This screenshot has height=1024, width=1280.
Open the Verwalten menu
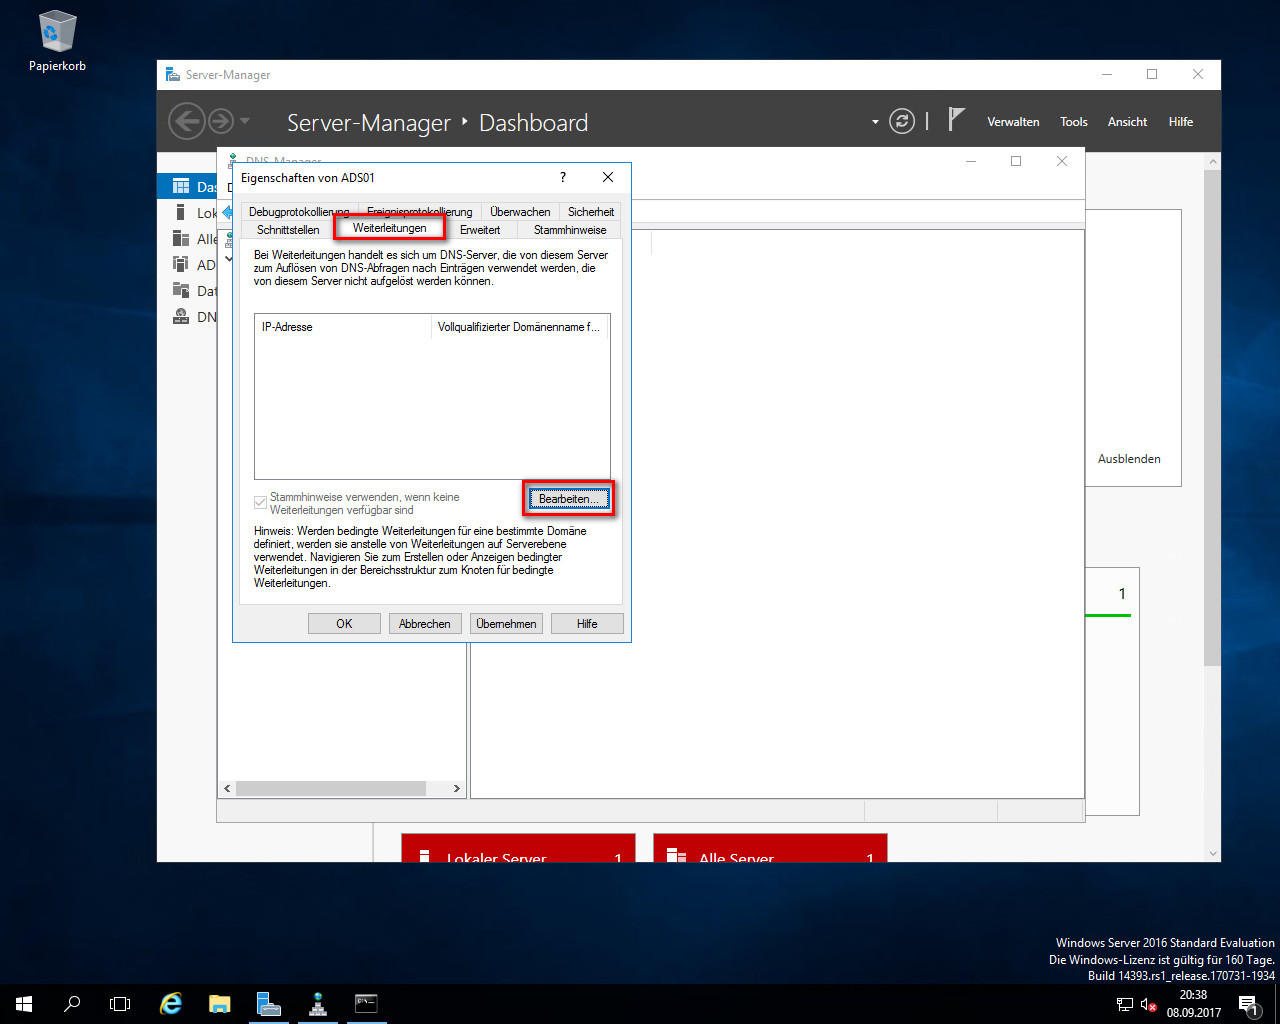pyautogui.click(x=1013, y=122)
